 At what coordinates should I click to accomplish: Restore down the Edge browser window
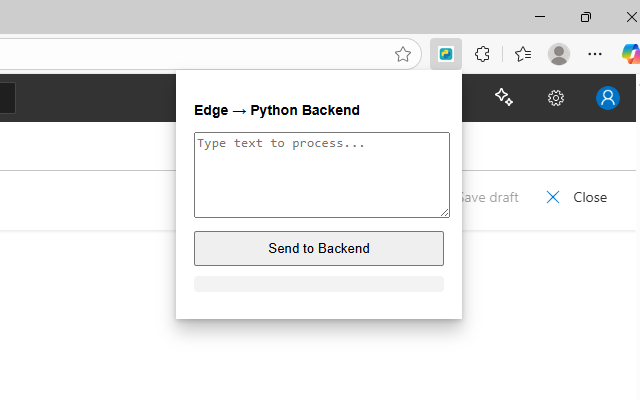[586, 16]
